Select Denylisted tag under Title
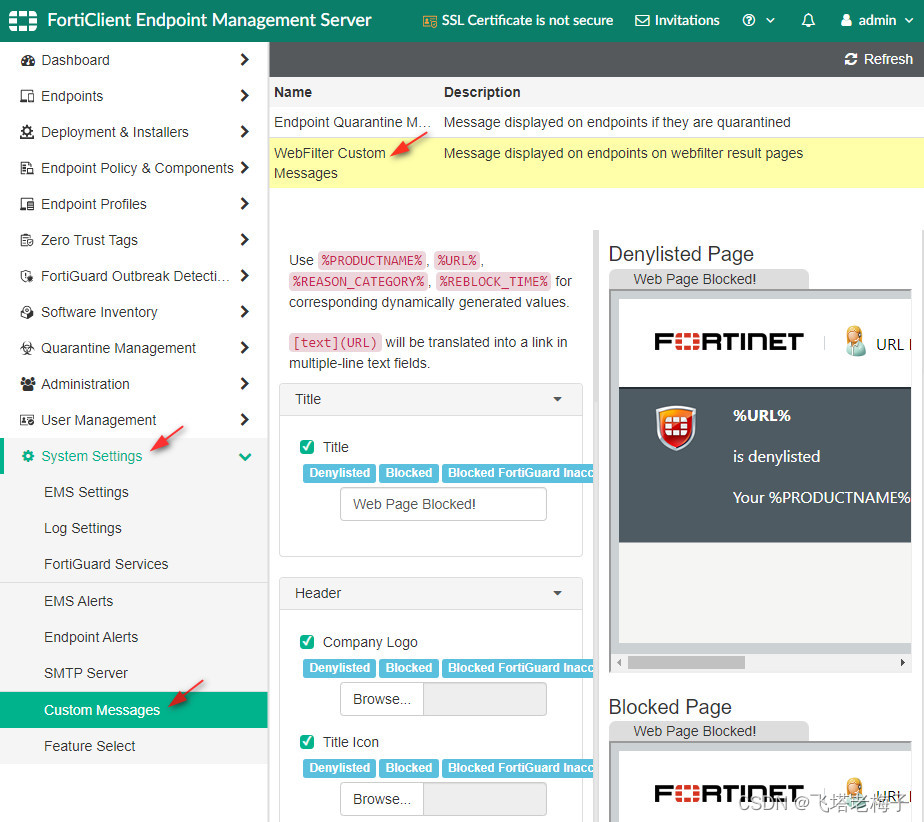Image resolution: width=924 pixels, height=822 pixels. tap(339, 473)
